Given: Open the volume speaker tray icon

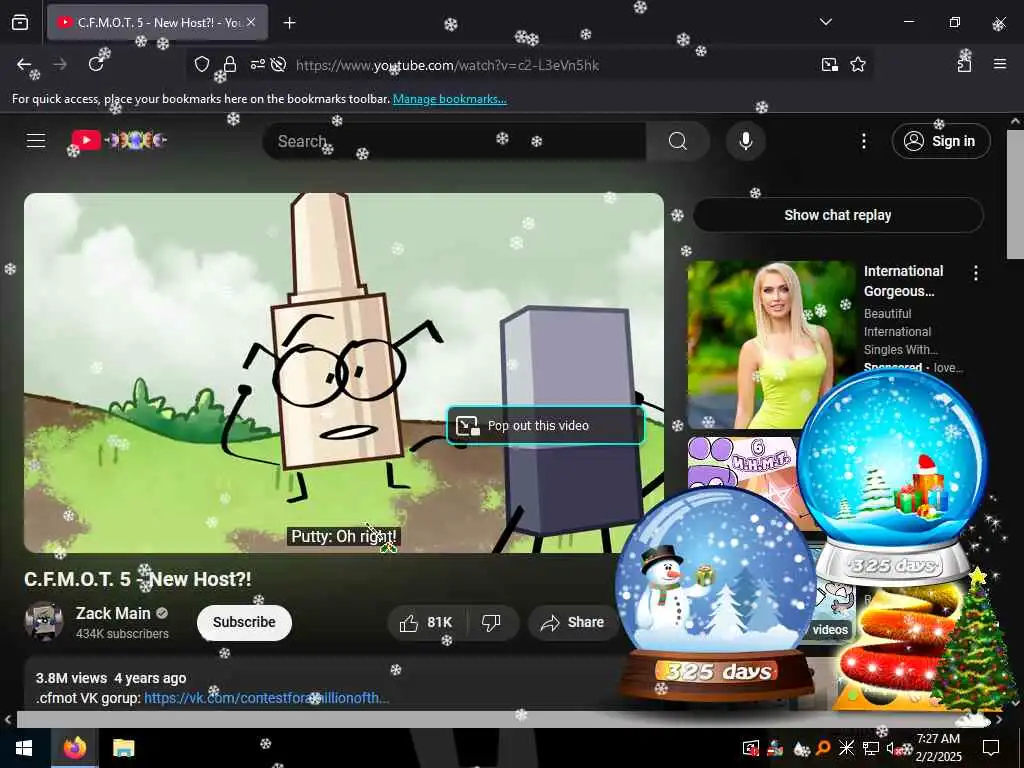Looking at the screenshot, I should (892, 748).
